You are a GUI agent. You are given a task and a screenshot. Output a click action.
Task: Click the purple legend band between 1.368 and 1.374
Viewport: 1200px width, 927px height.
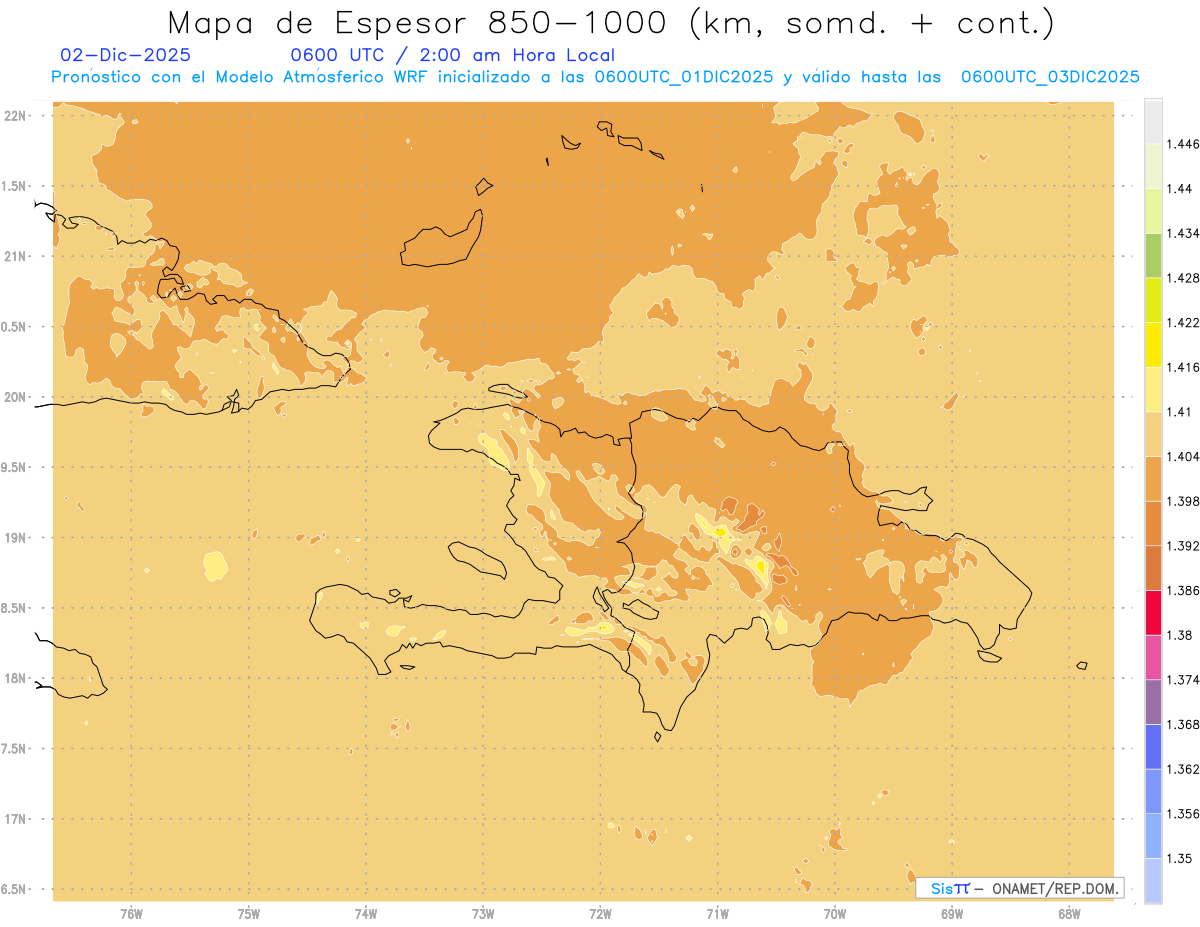(x=1153, y=702)
